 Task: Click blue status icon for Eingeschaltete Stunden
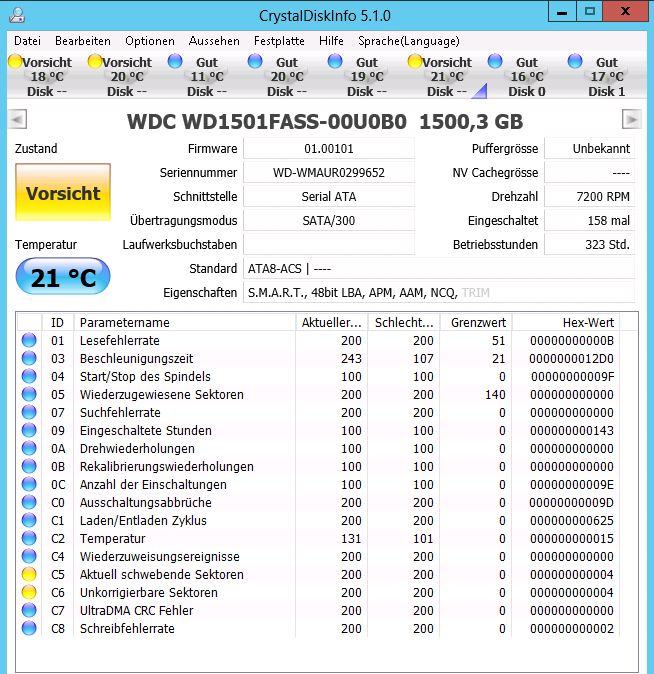coord(29,430)
